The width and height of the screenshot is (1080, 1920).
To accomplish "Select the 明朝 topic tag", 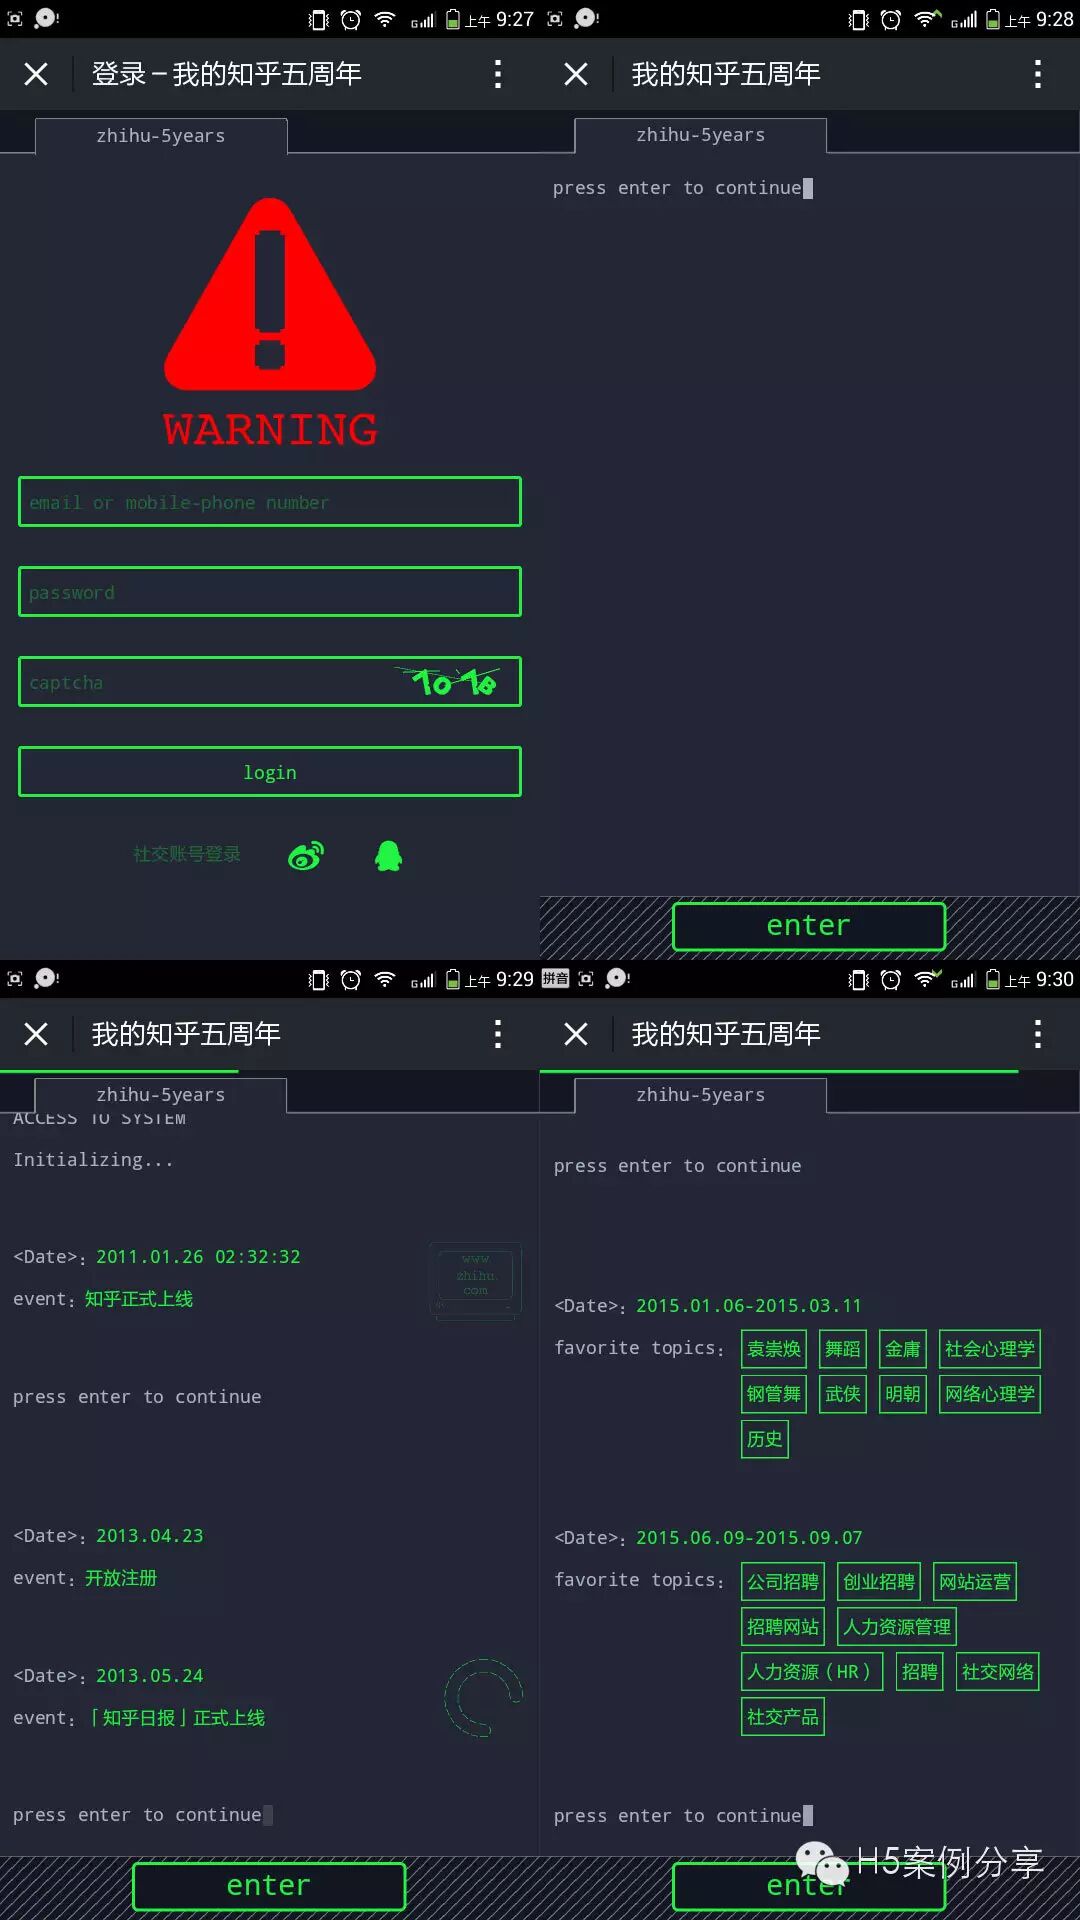I will click(903, 1394).
